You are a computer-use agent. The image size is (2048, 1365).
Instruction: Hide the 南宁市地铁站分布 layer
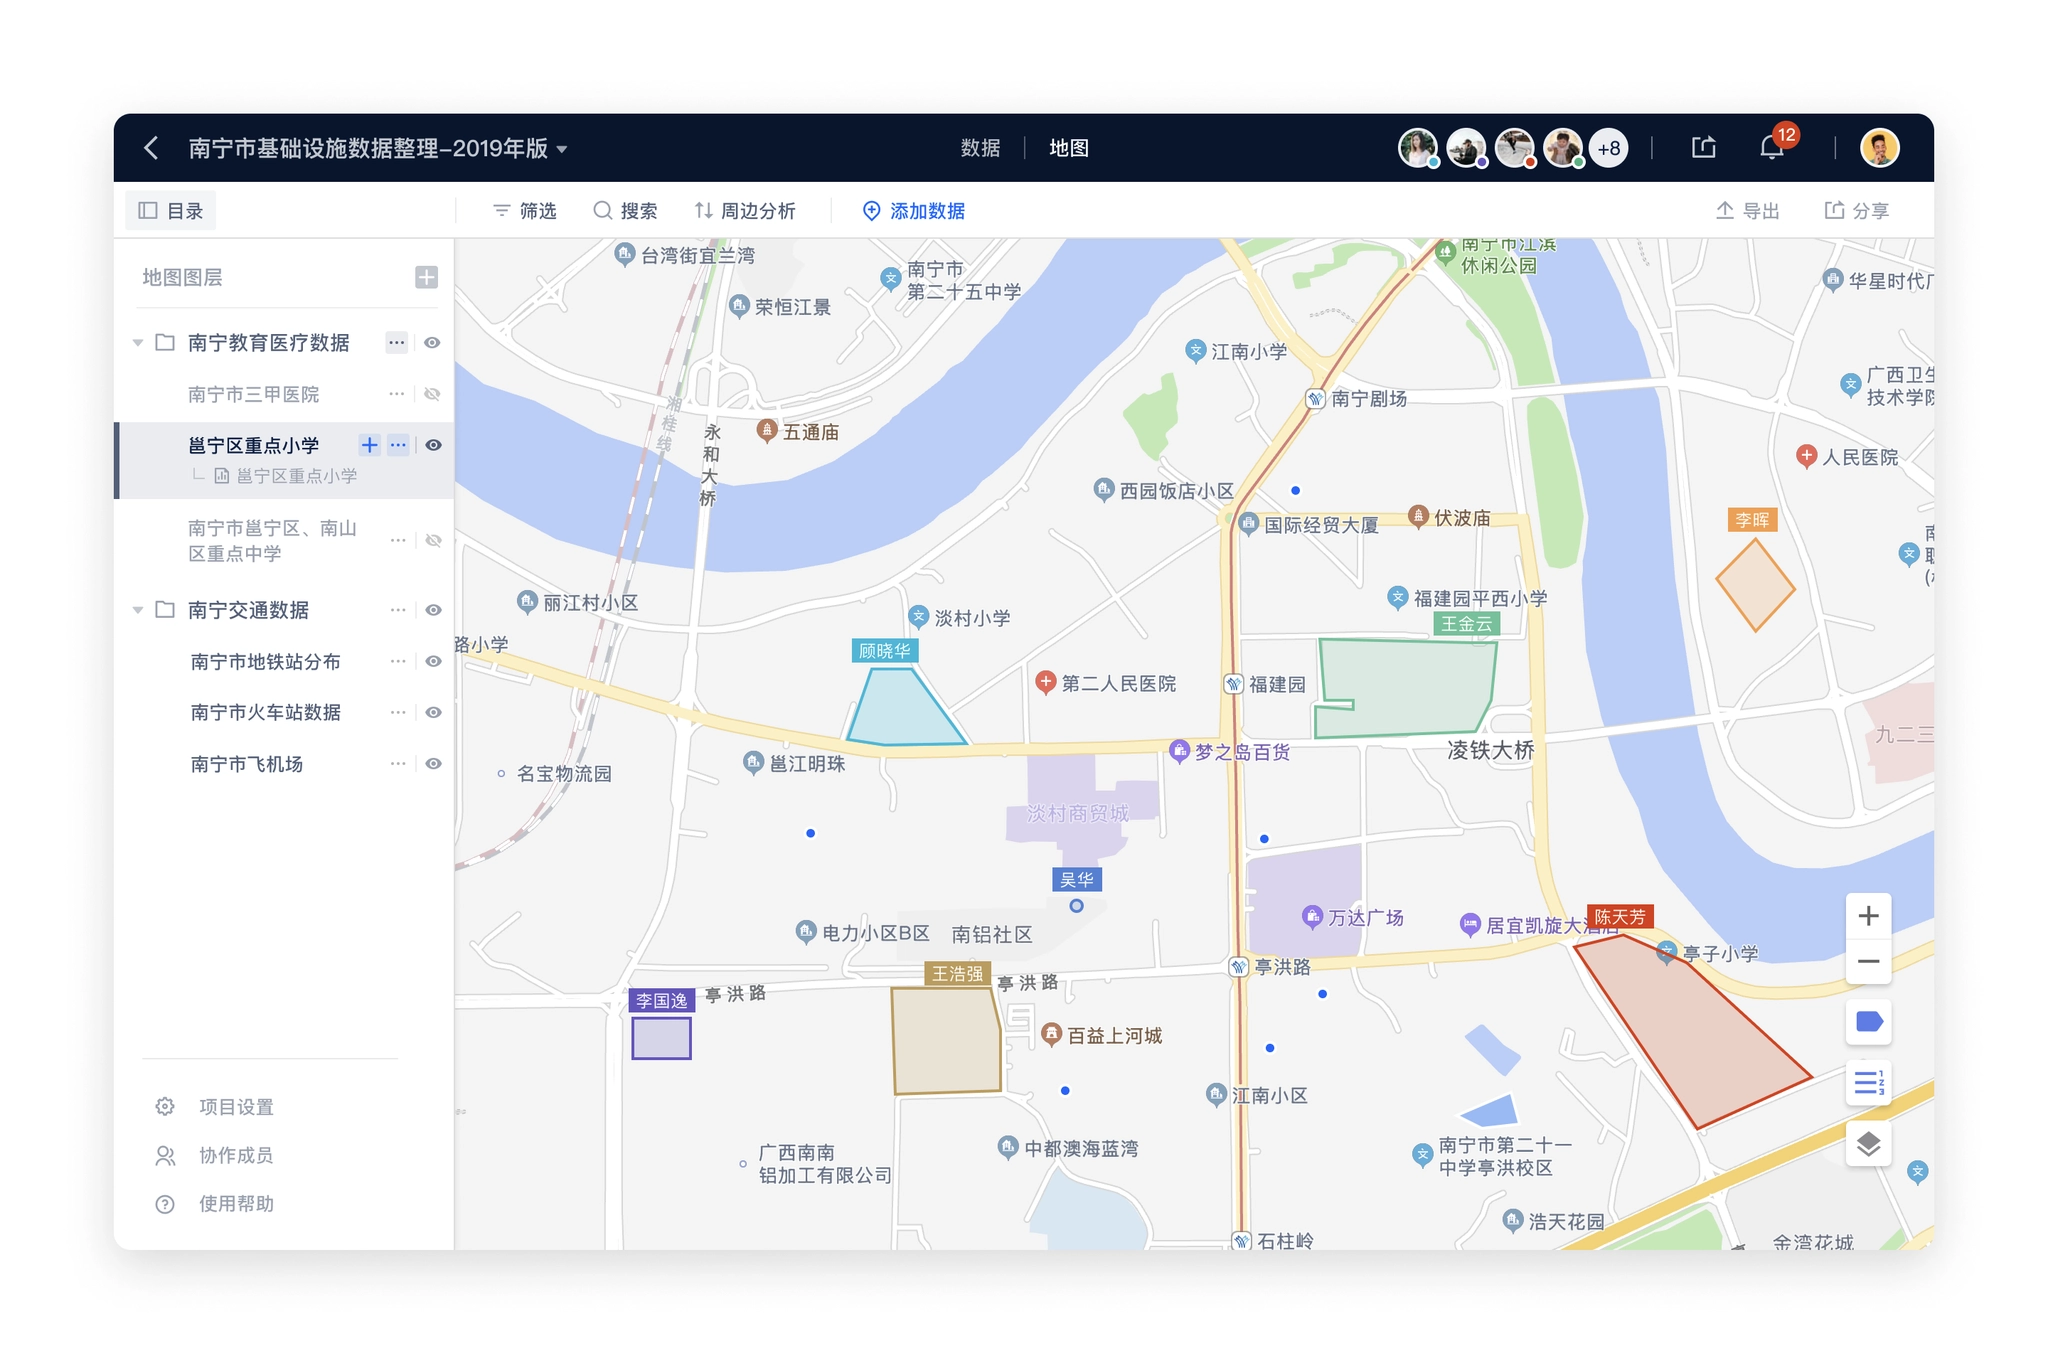[433, 661]
